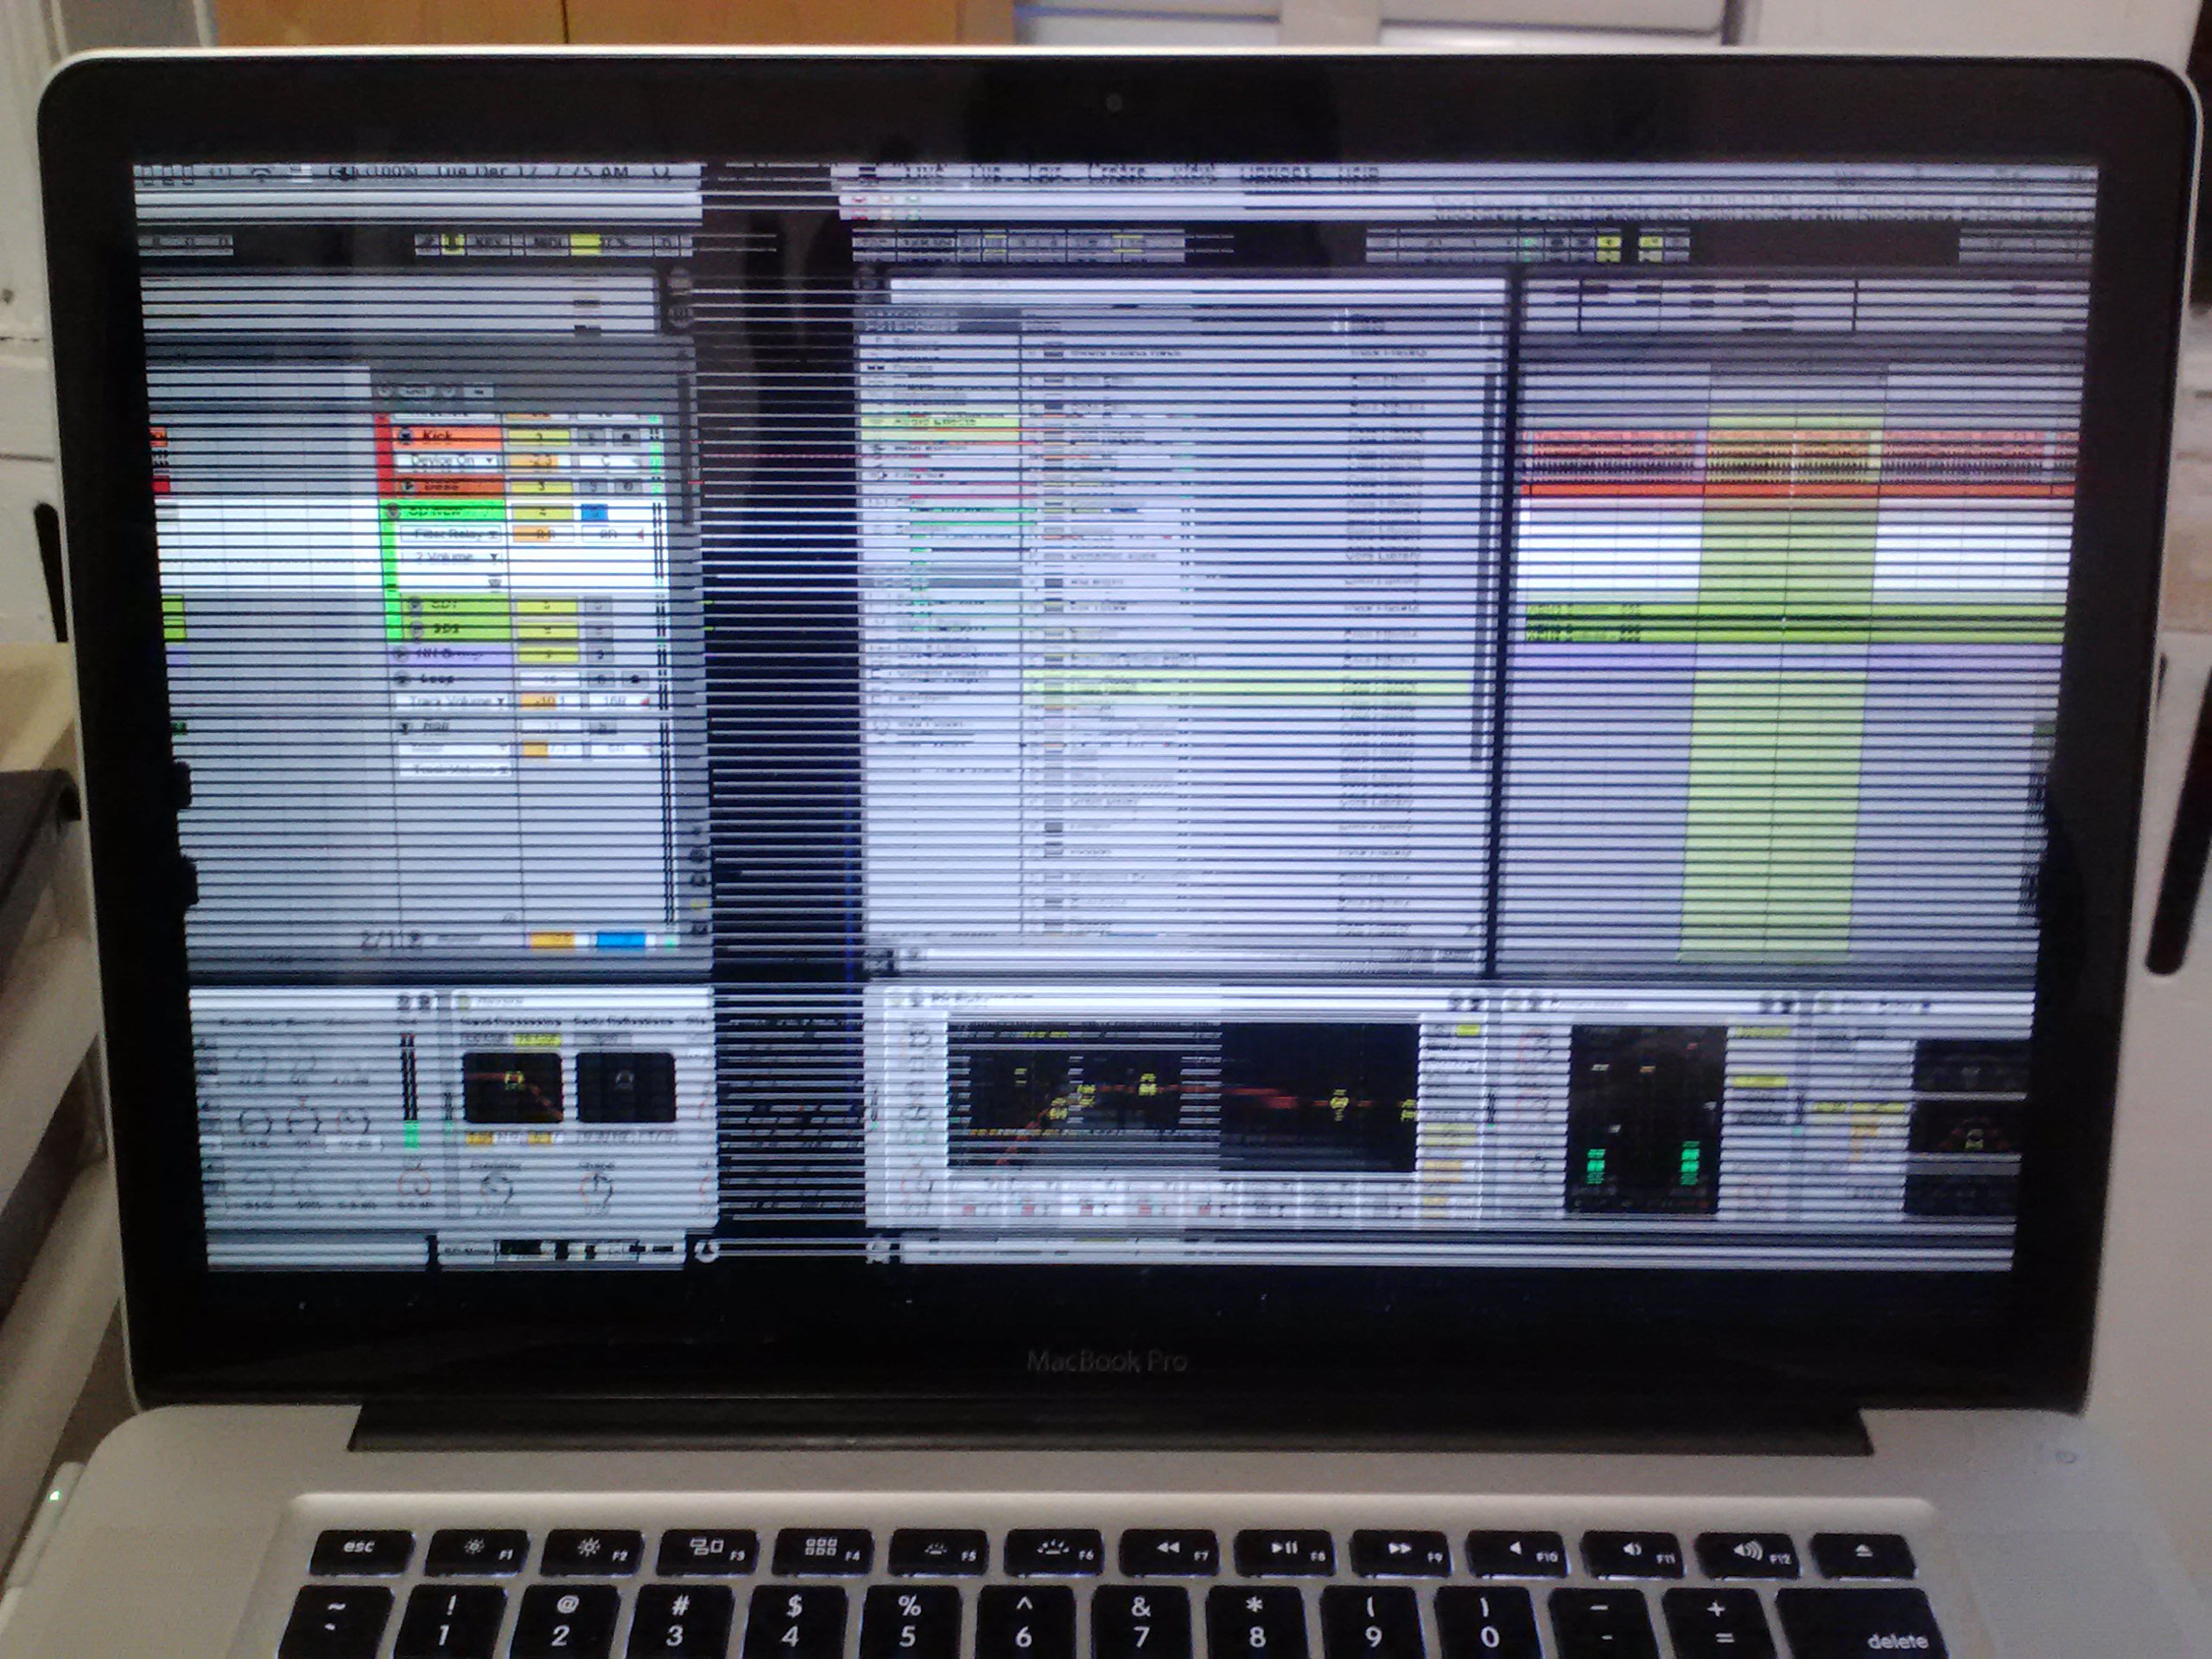
Task: Click the EQ Eight frequency display
Action: tap(1180, 1096)
